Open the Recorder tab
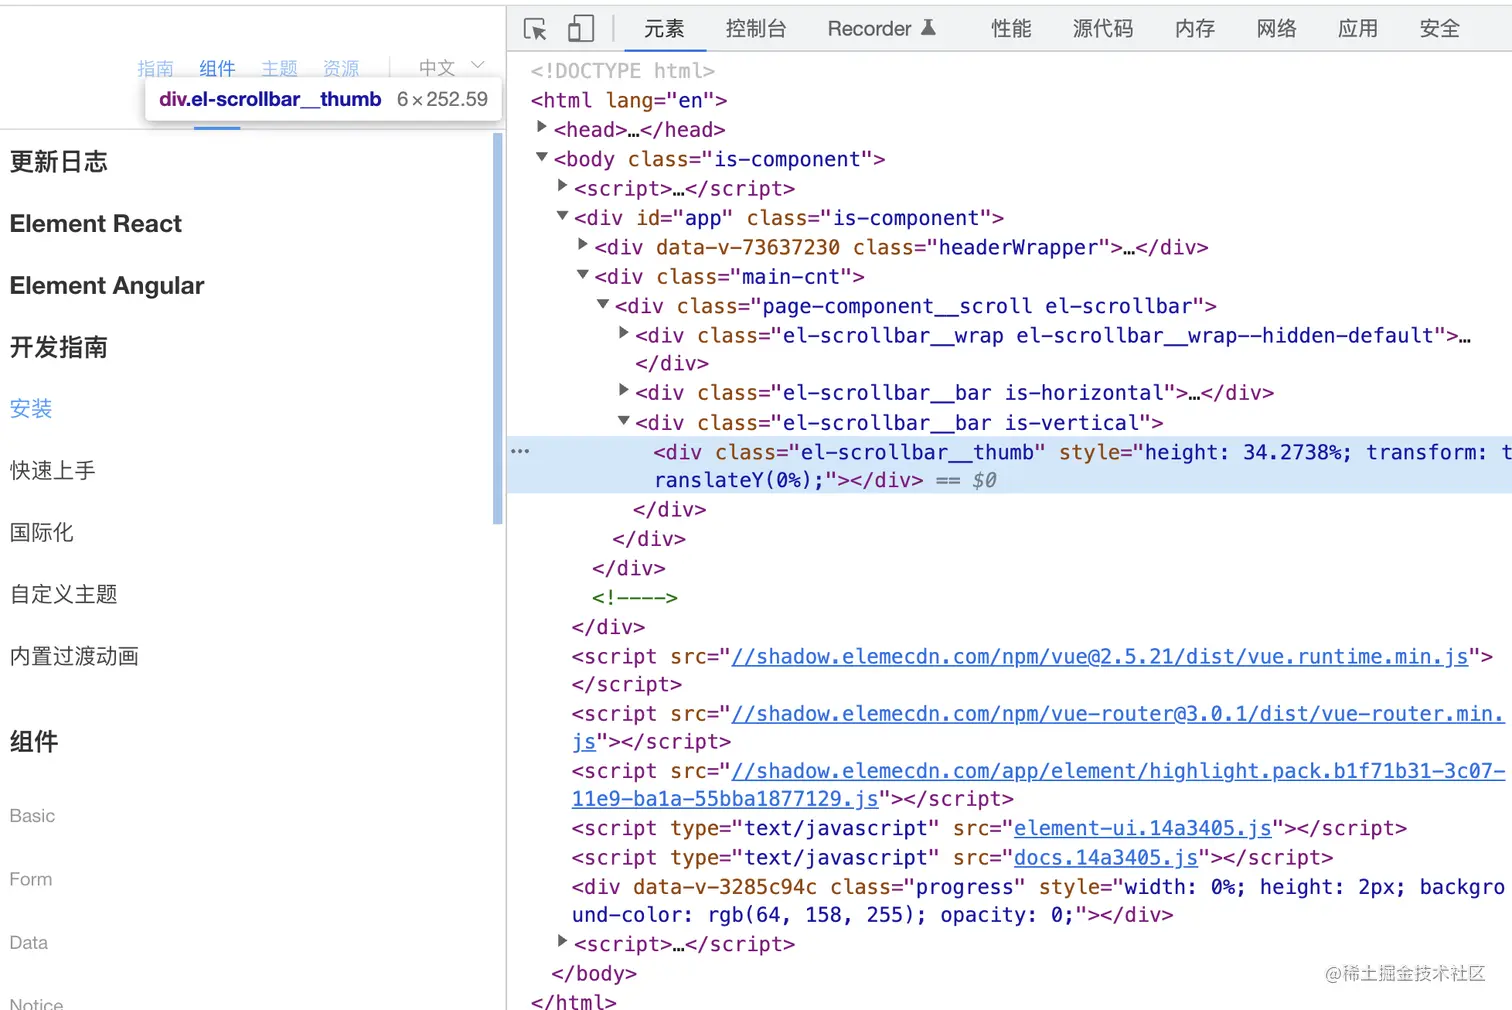1512x1010 pixels. 869,29
